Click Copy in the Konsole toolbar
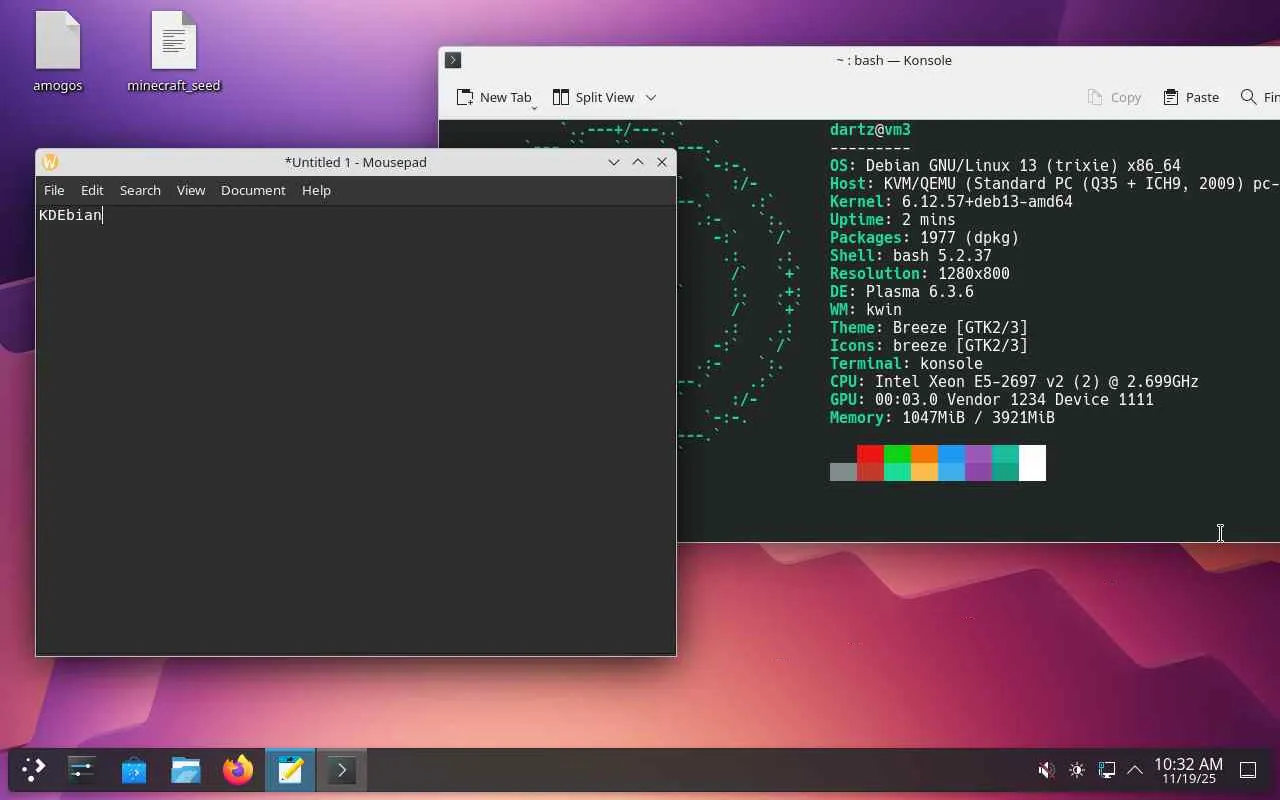 [x=1114, y=97]
